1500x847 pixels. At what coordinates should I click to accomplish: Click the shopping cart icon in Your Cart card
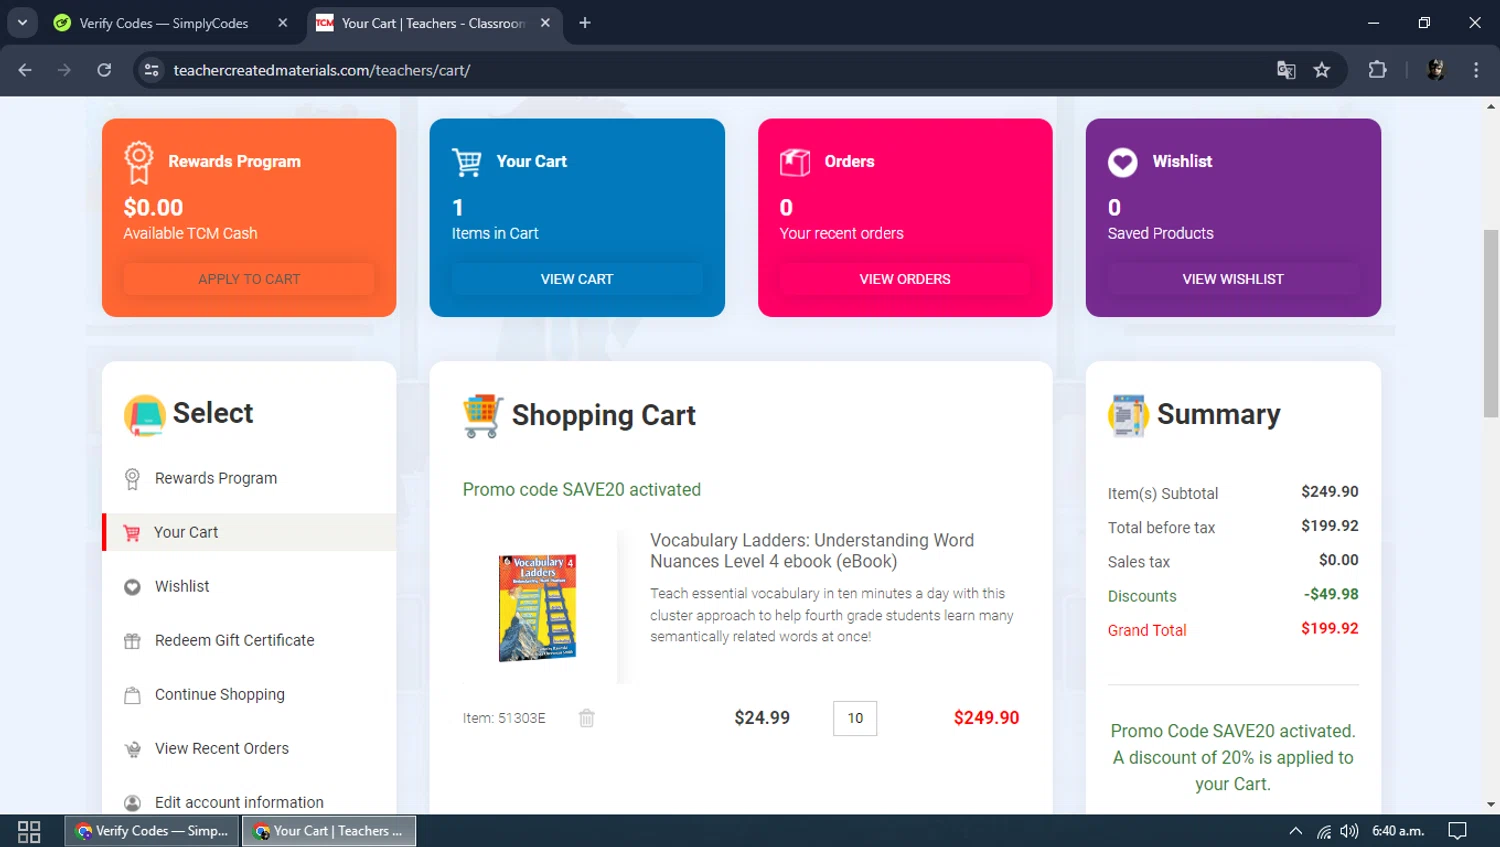[467, 161]
